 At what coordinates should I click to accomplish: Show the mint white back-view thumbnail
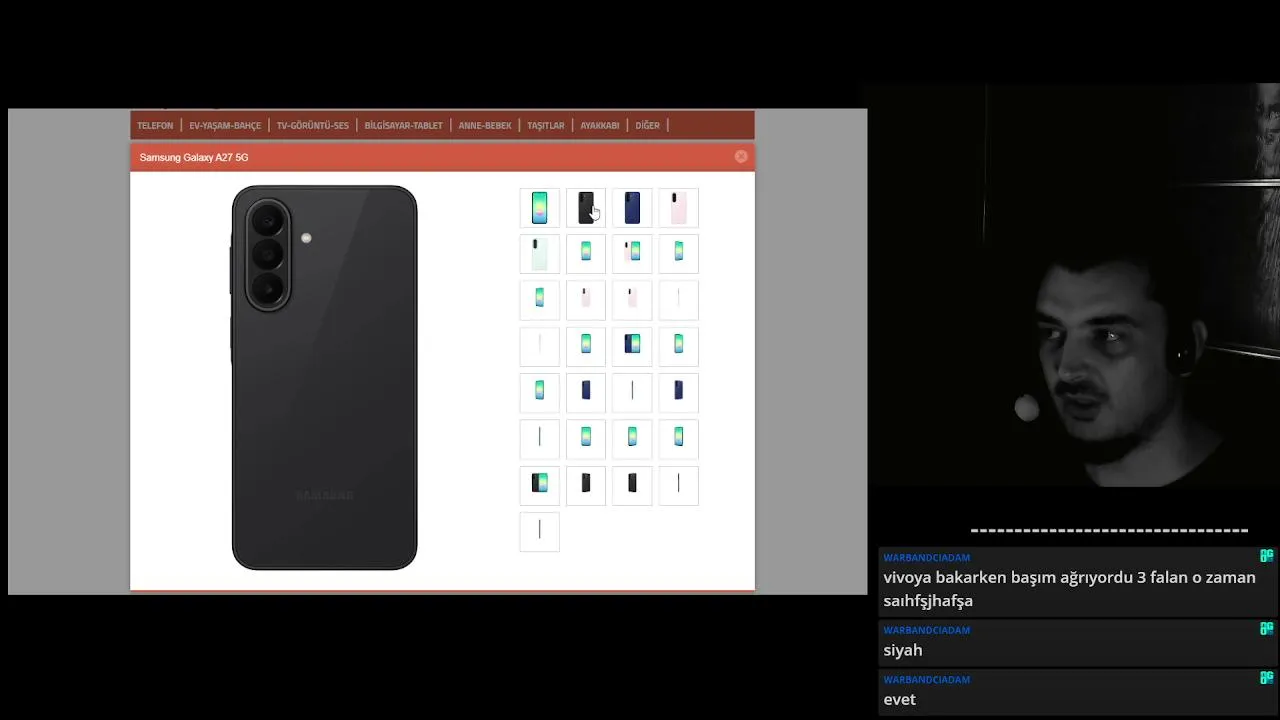click(x=540, y=254)
